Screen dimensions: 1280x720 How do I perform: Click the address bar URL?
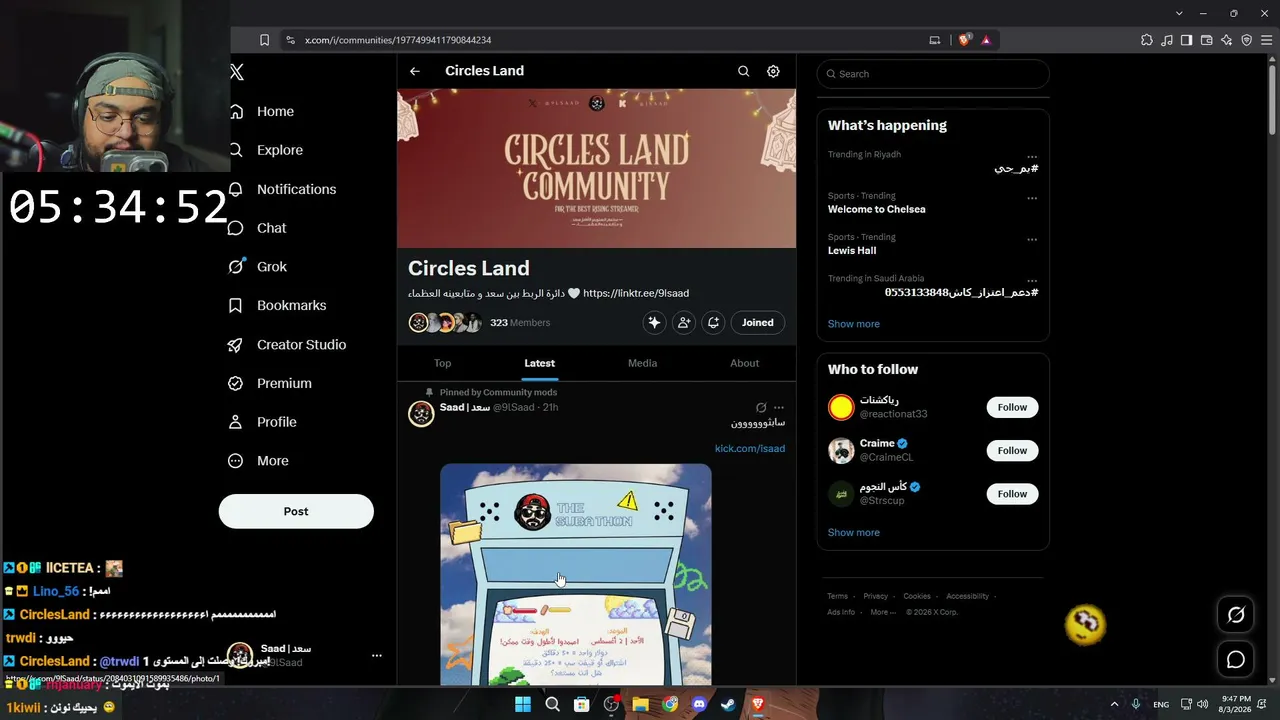tap(398, 40)
